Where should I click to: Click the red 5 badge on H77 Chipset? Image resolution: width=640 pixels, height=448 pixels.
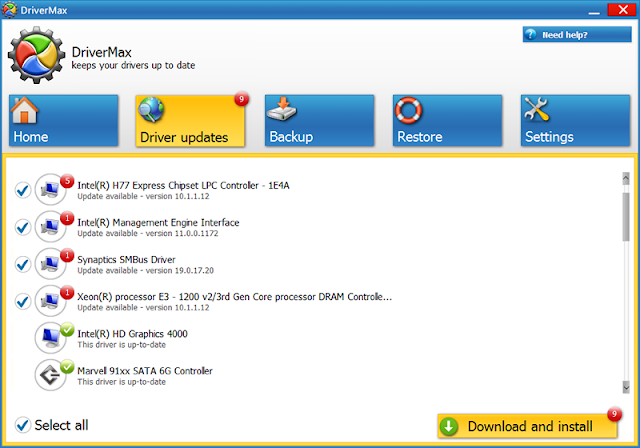click(67, 181)
